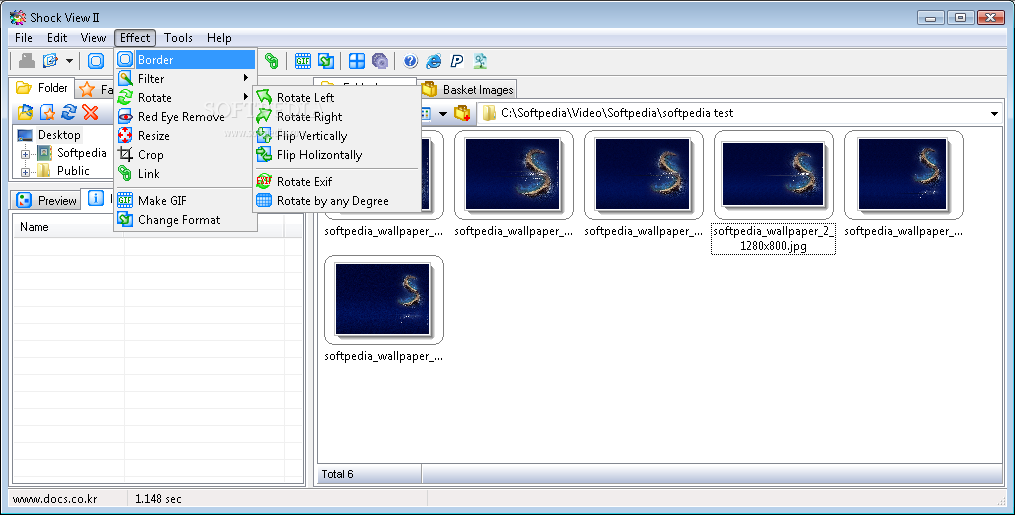The height and width of the screenshot is (515, 1015).
Task: Choose Rotate Left in the submenu
Action: click(337, 97)
